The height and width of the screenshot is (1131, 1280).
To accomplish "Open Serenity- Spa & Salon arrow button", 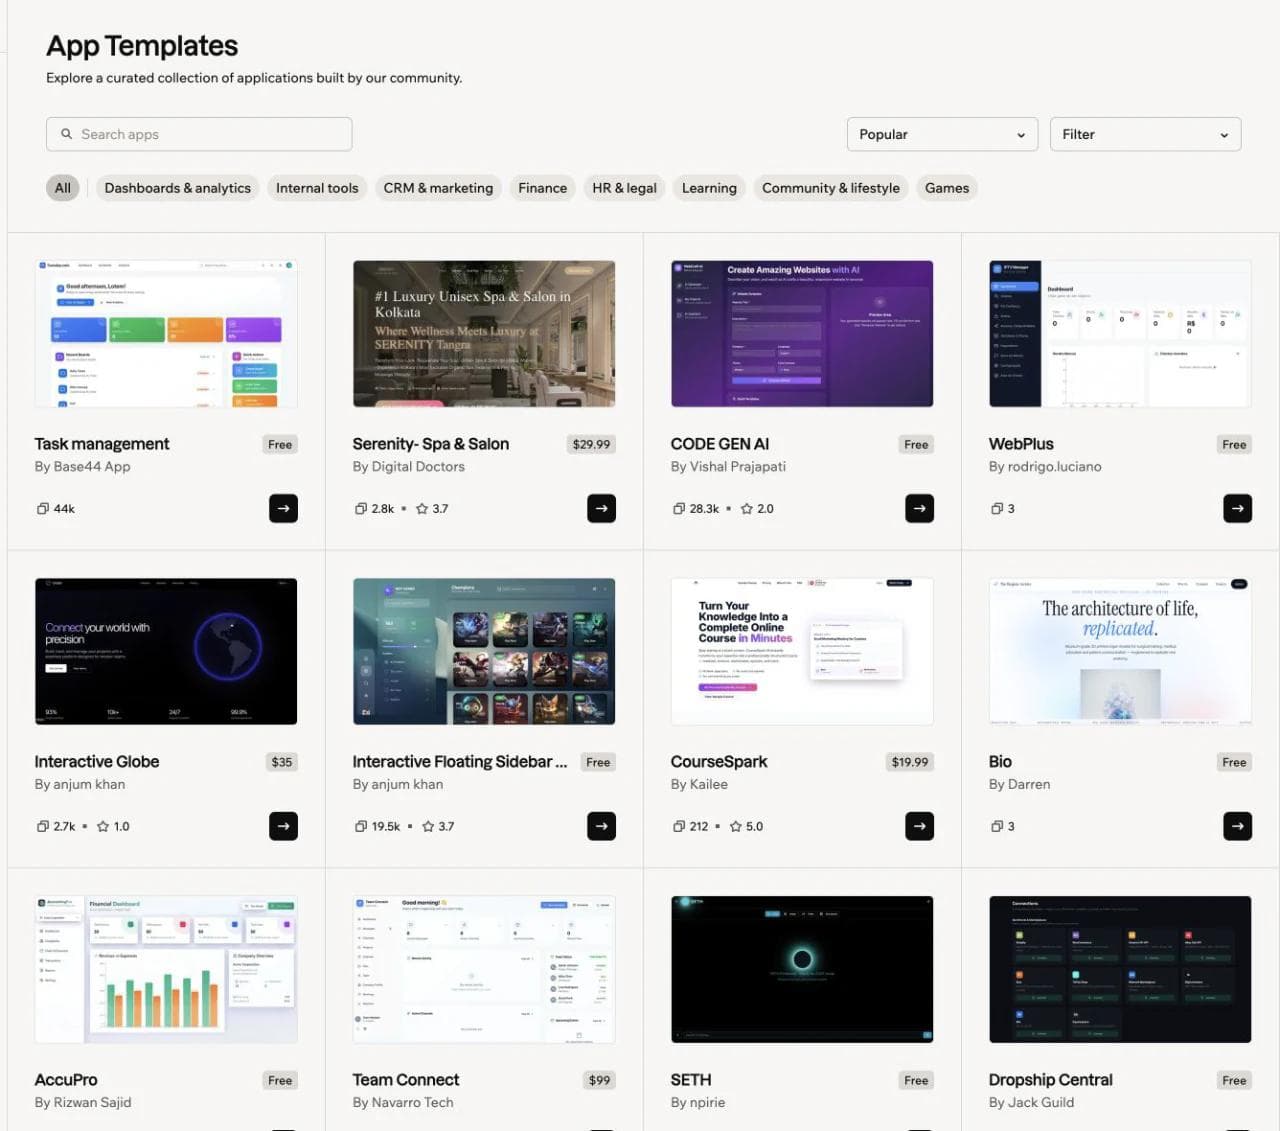I will coord(601,508).
